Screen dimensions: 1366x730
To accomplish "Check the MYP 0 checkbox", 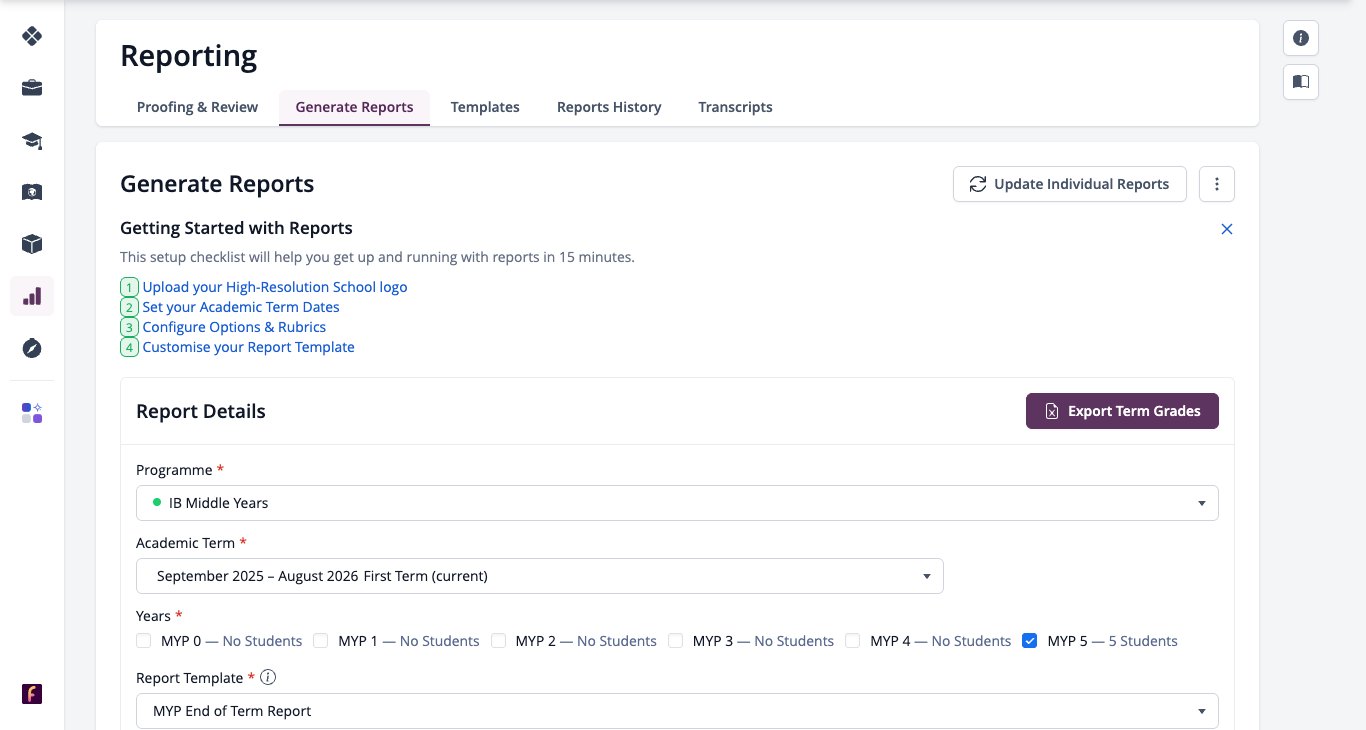I will [x=144, y=641].
